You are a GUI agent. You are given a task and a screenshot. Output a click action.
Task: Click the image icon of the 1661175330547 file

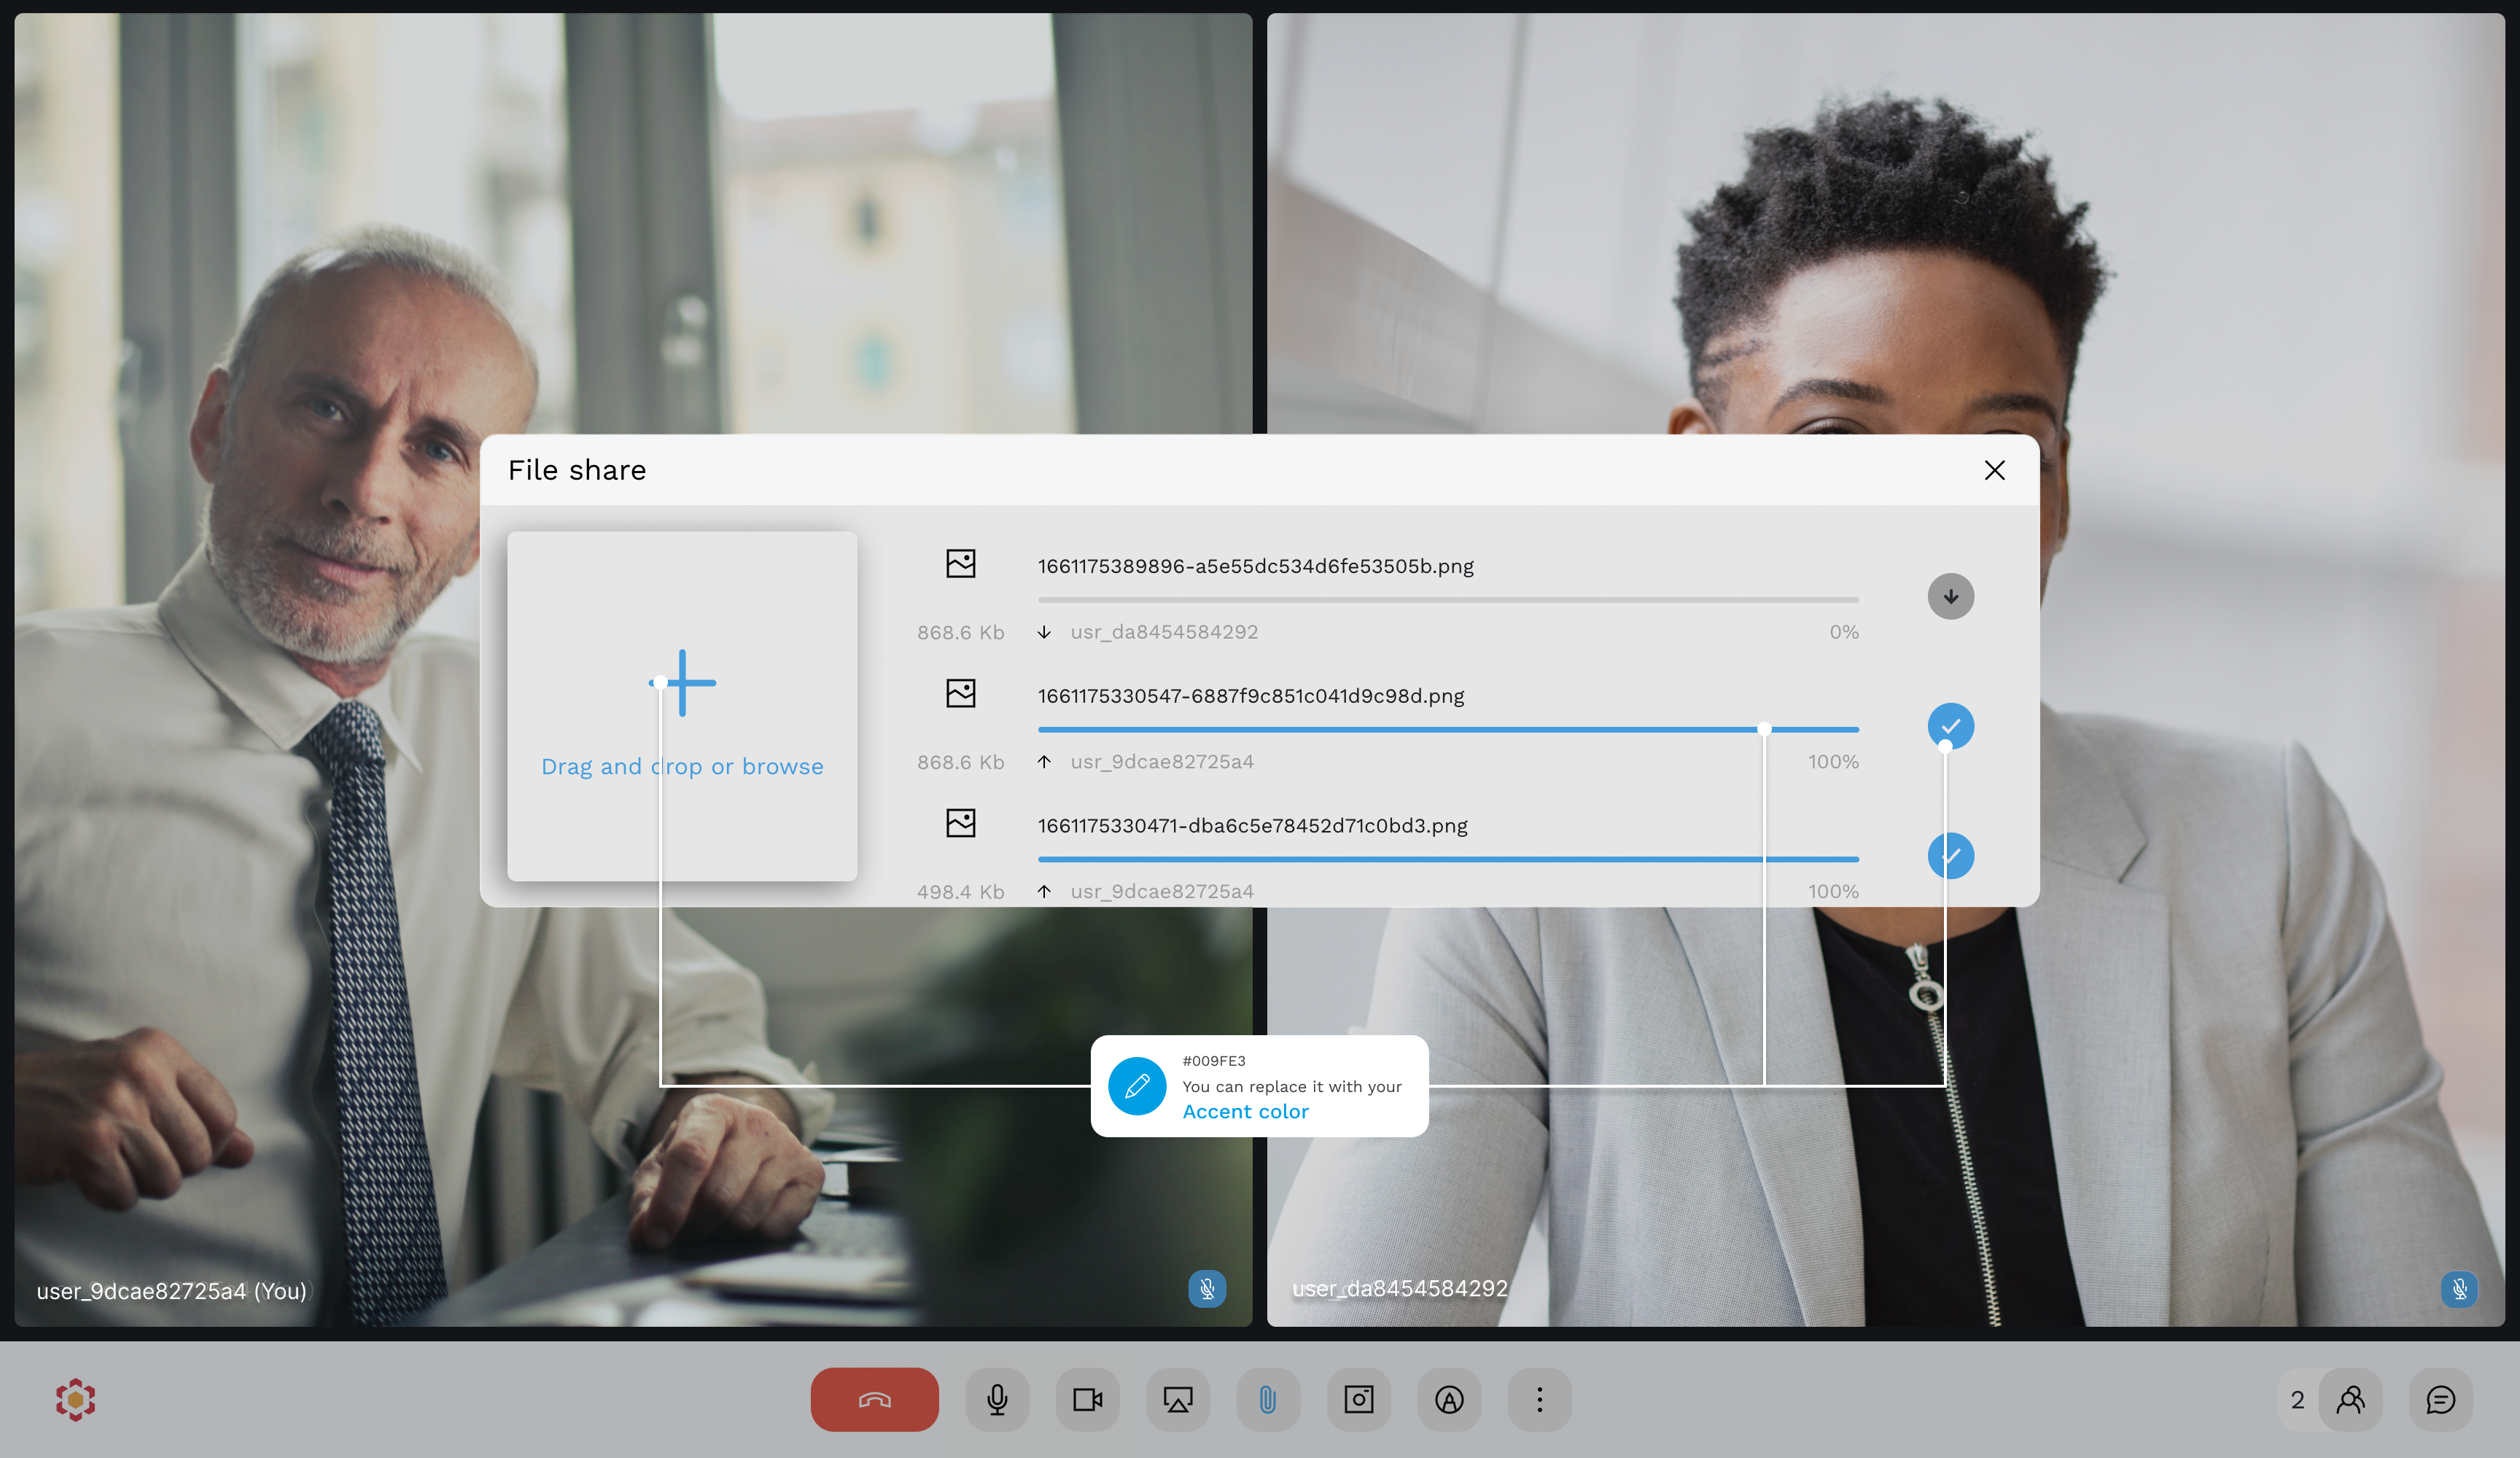961,693
